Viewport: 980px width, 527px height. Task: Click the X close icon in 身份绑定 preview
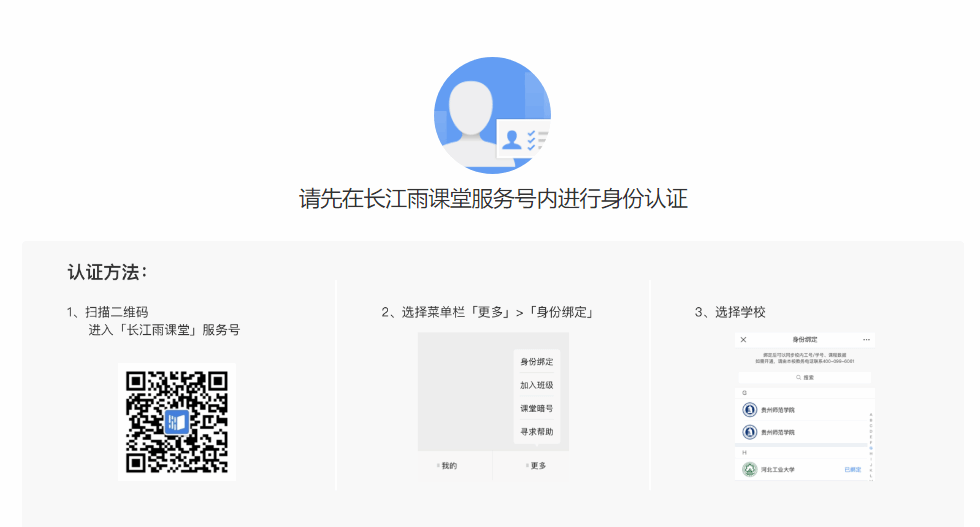[743, 339]
